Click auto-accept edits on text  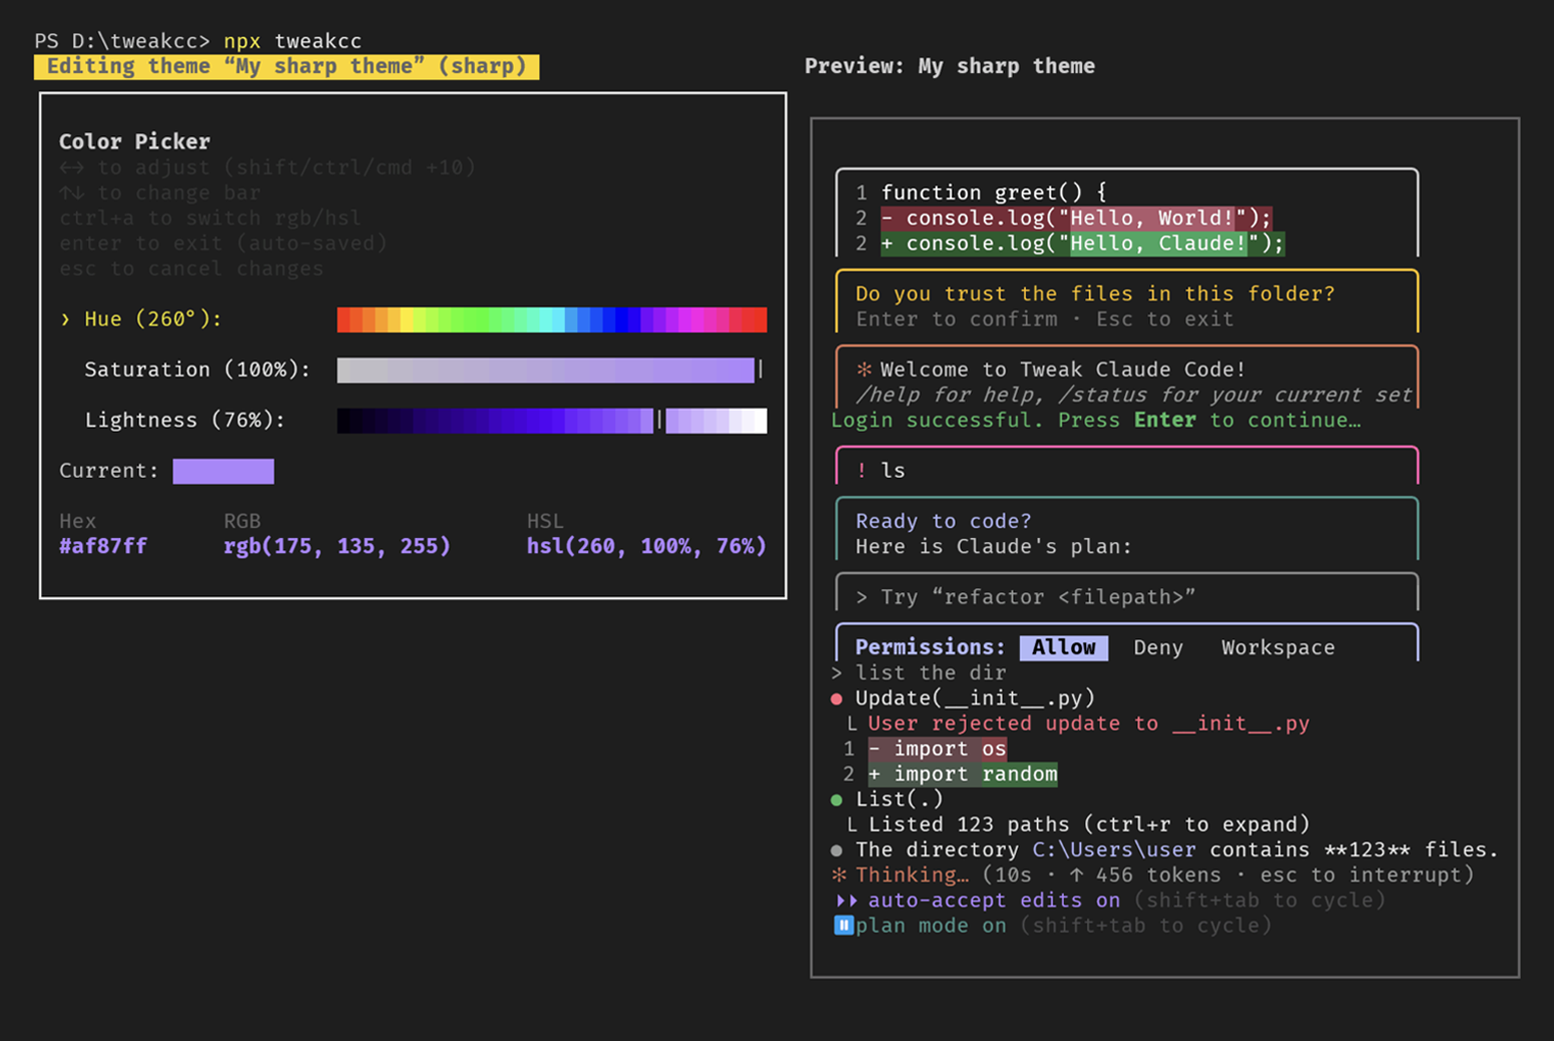click(x=994, y=900)
